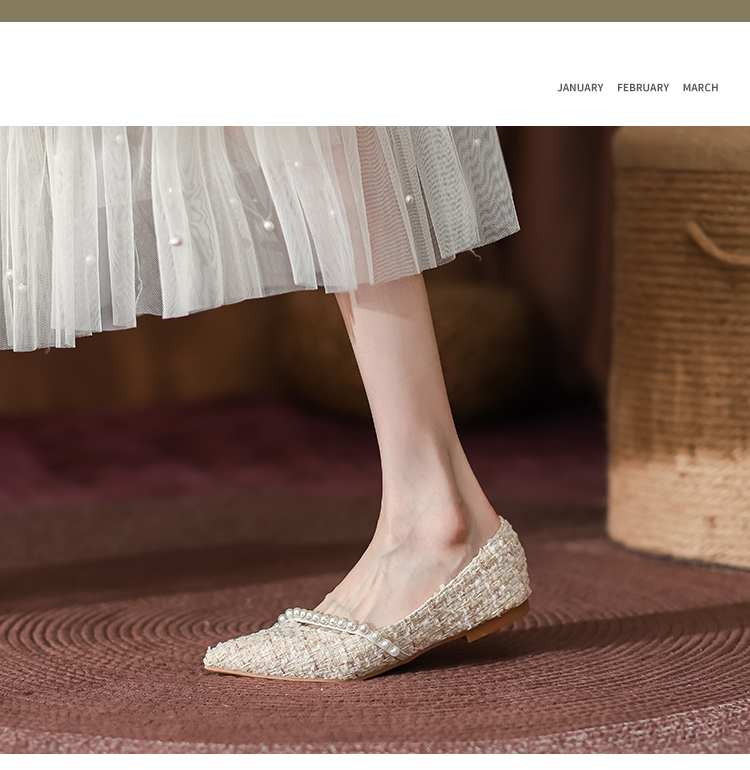Click the JANUARY label

[580, 87]
